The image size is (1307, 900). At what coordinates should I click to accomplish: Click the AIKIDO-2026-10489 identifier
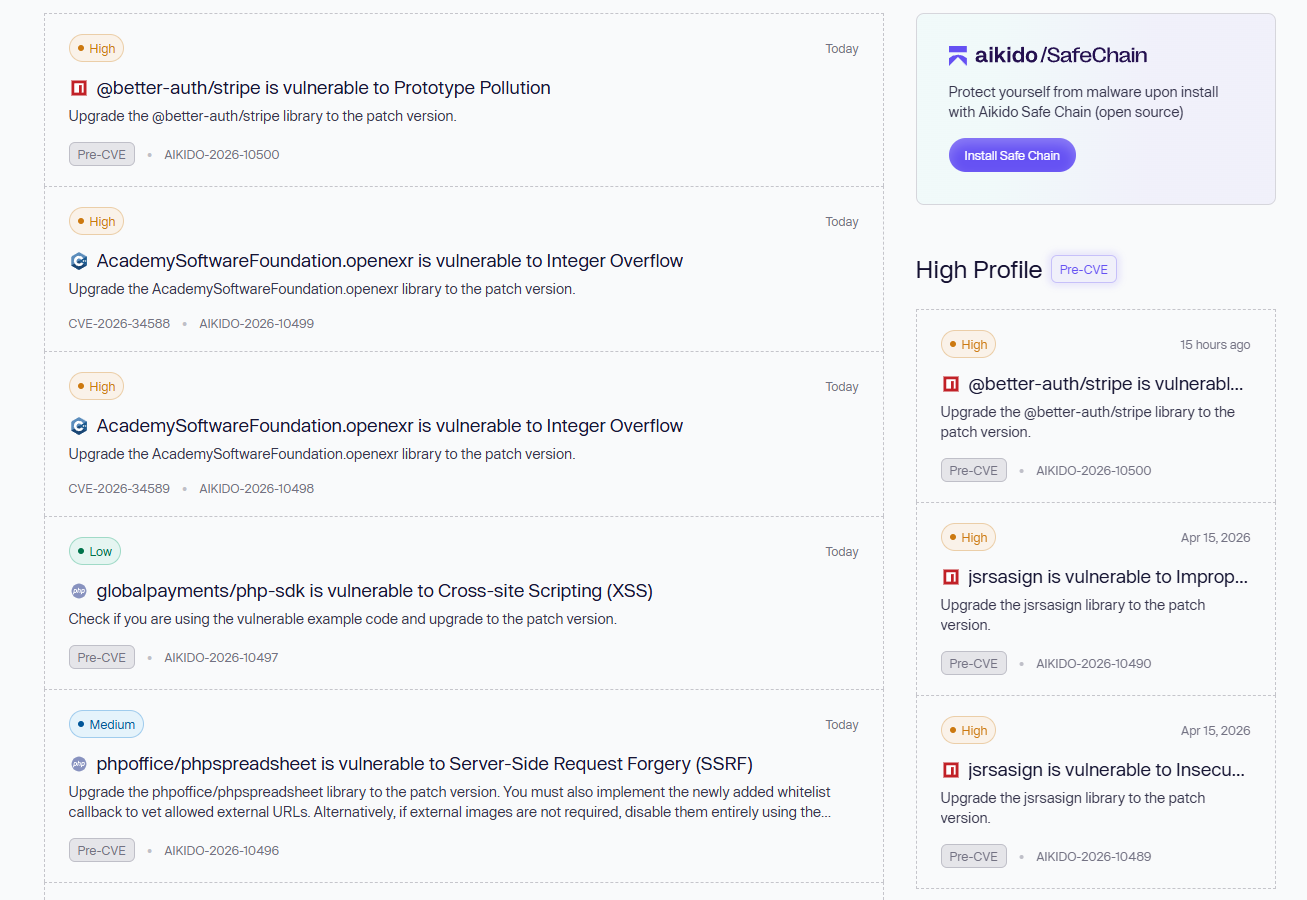[x=1094, y=857]
